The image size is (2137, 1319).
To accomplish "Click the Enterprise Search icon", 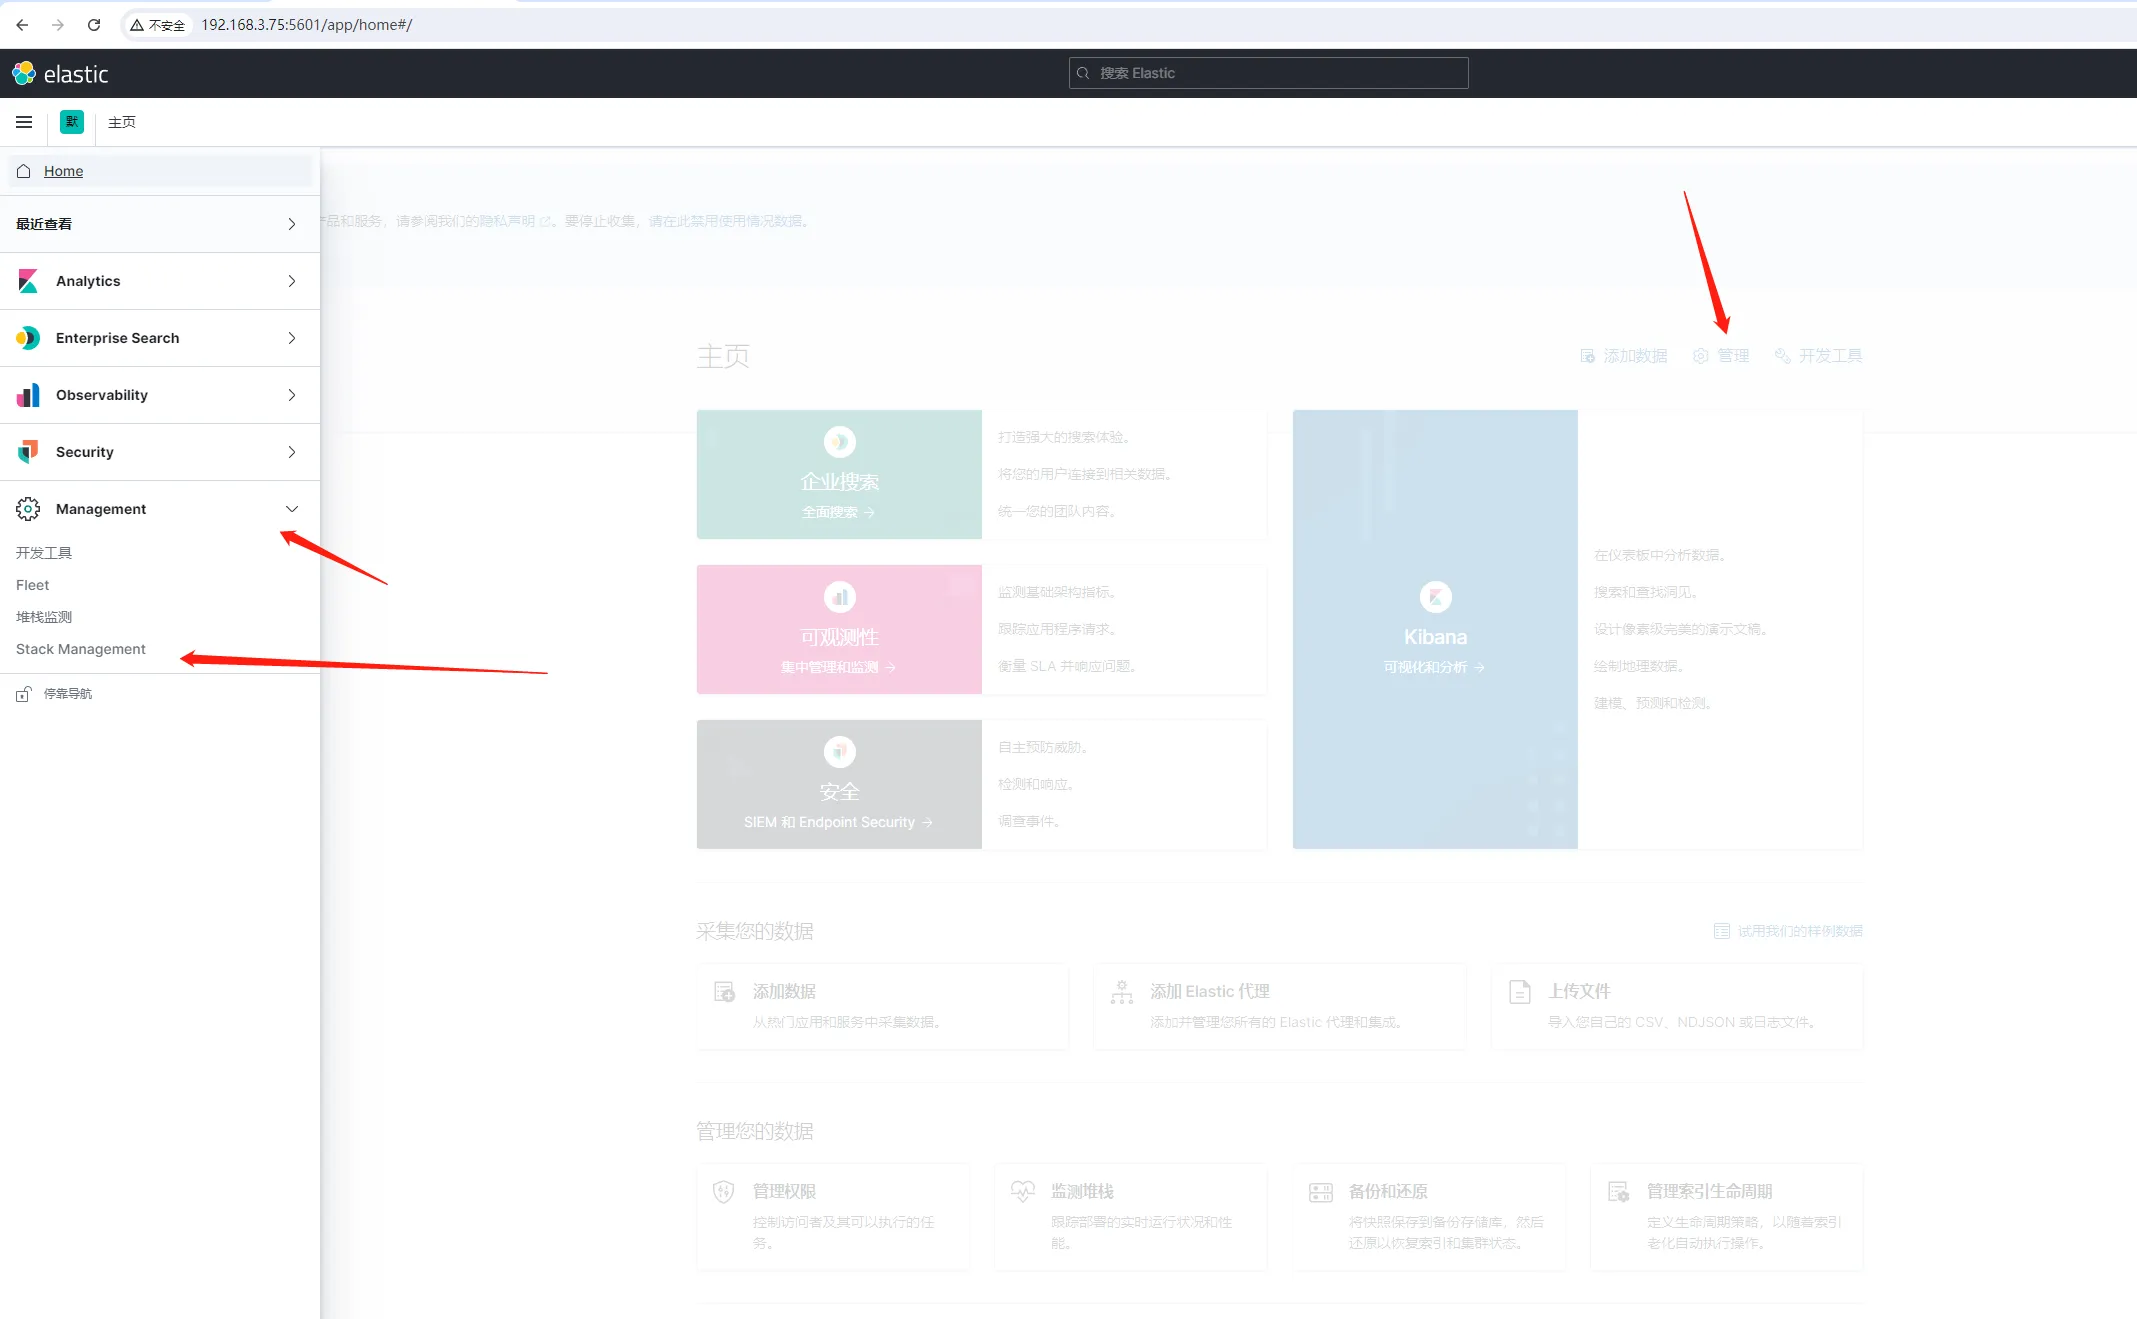I will 28,338.
